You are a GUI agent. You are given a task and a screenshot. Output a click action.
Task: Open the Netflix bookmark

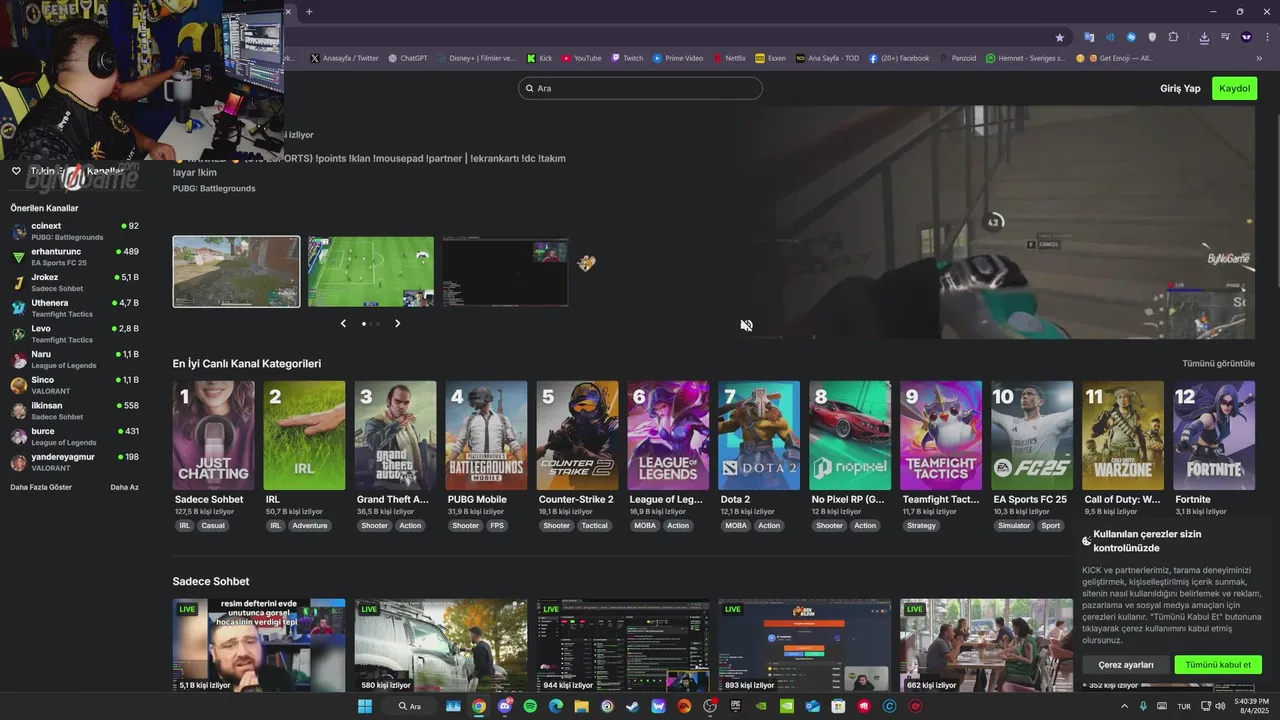coord(729,58)
